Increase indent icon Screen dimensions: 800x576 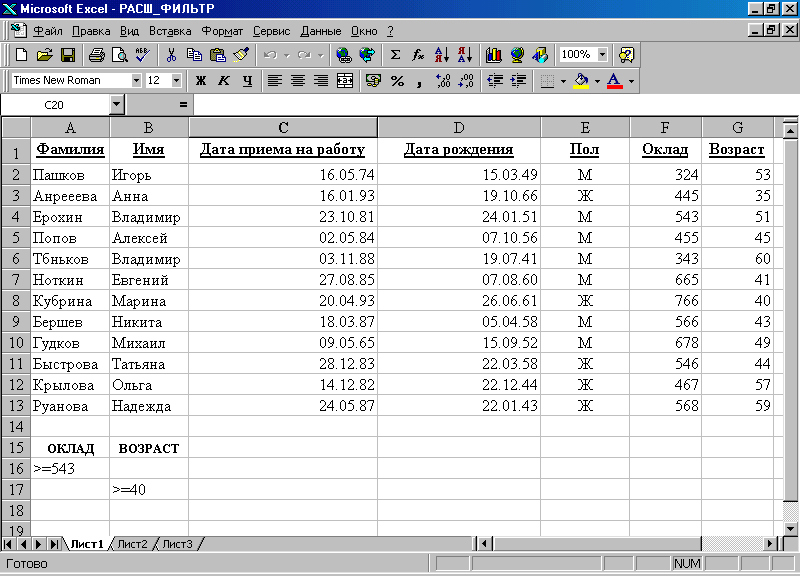(x=518, y=81)
